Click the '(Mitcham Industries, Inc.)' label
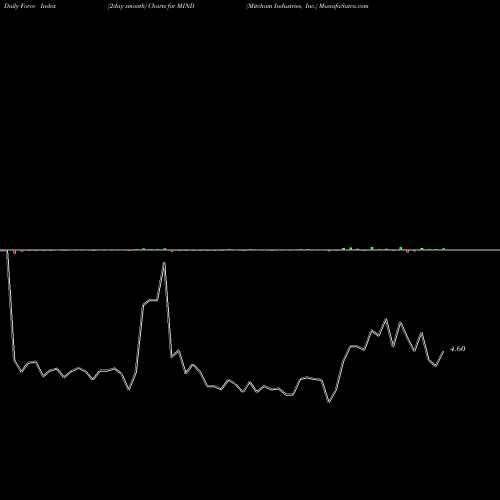The image size is (500, 500). pos(281,6)
